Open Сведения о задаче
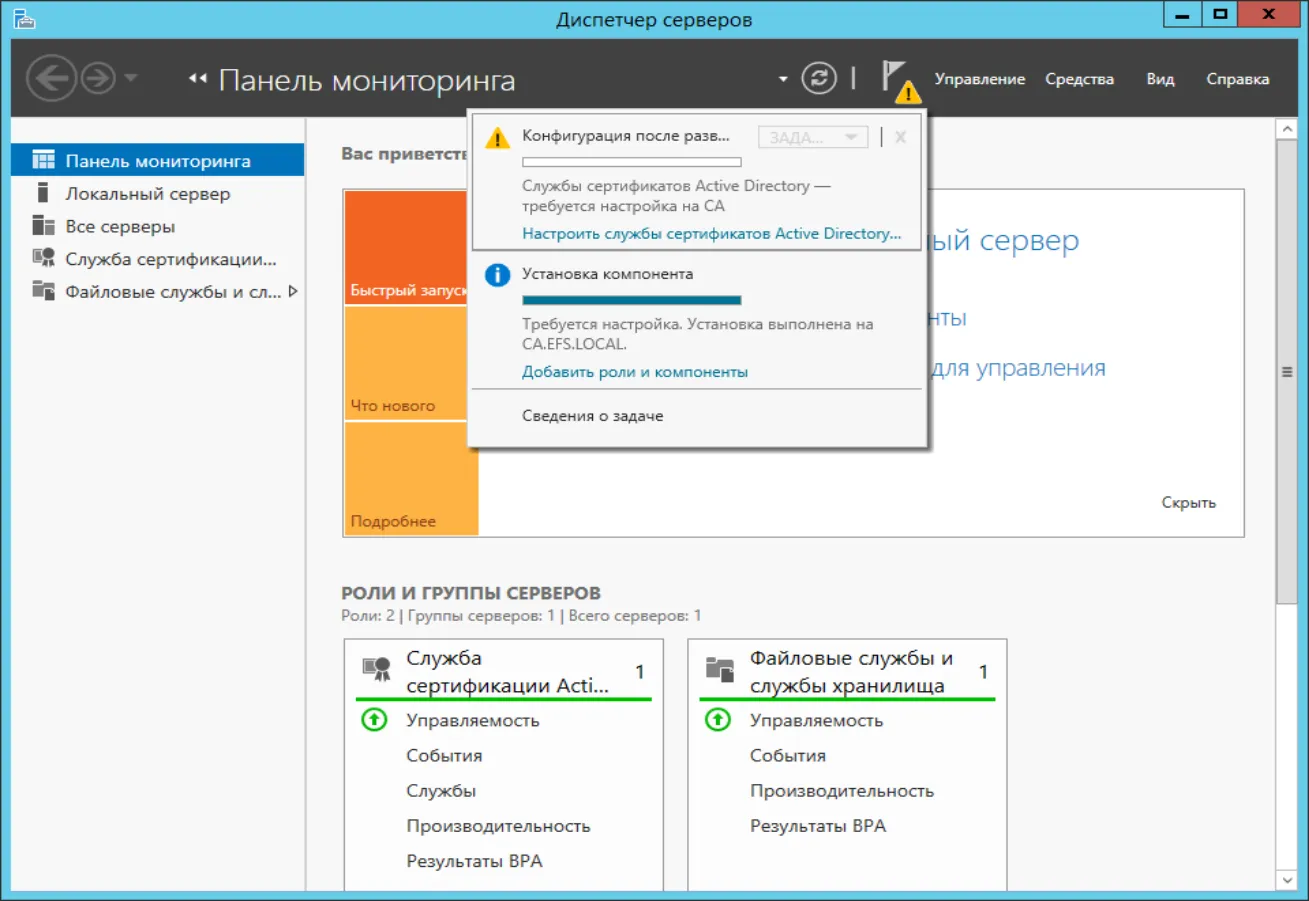The width and height of the screenshot is (1309, 901). pyautogui.click(x=592, y=415)
